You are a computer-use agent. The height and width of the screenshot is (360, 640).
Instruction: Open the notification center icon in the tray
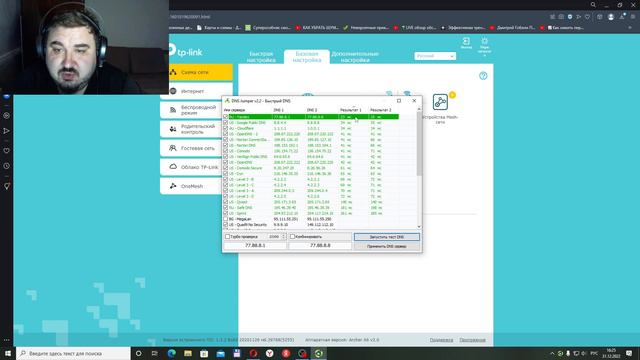tap(629, 353)
